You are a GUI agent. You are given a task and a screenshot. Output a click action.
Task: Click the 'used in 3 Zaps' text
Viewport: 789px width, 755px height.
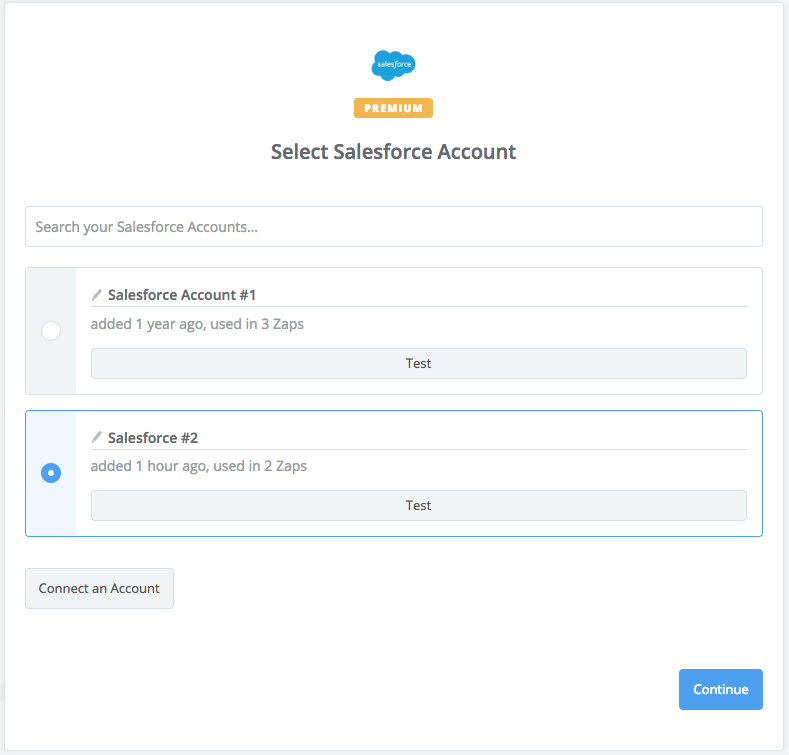click(x=257, y=324)
